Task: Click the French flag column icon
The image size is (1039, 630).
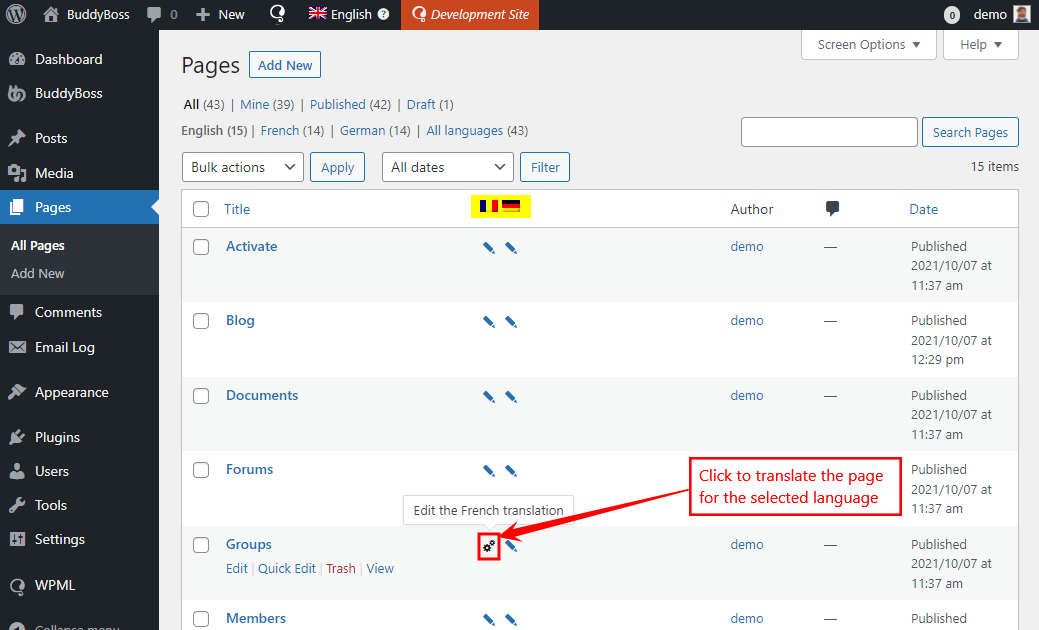Action: [488, 207]
